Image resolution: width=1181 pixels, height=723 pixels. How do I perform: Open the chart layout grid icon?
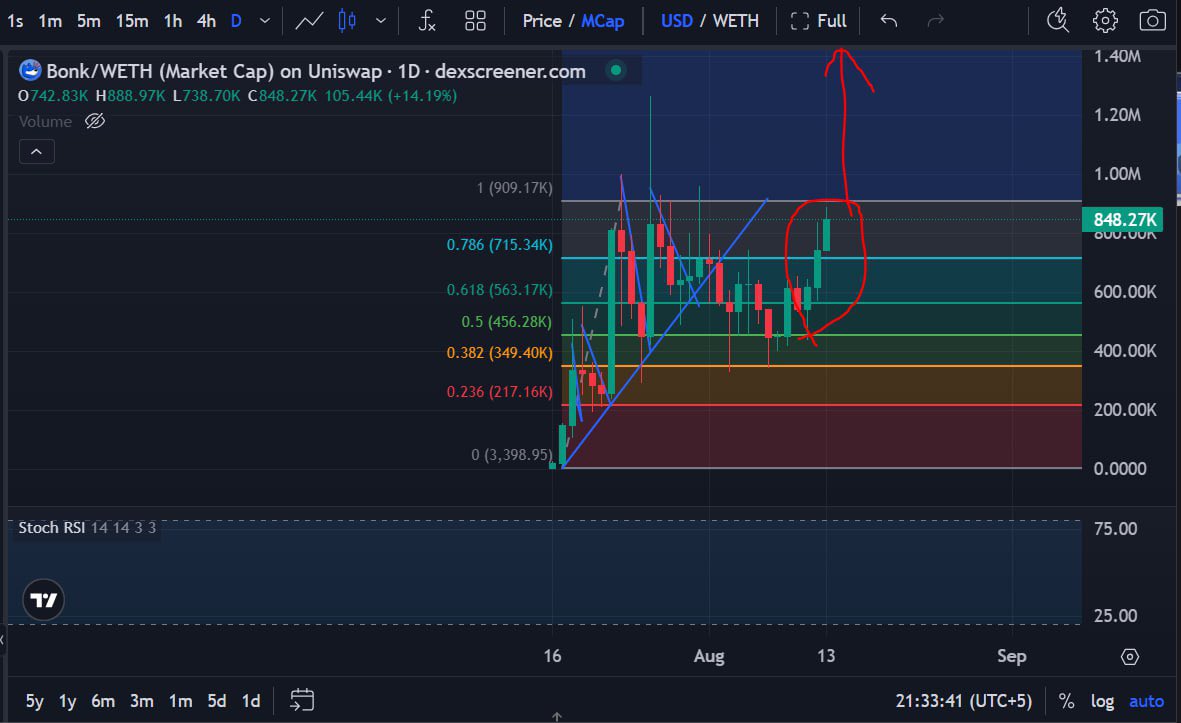[475, 21]
